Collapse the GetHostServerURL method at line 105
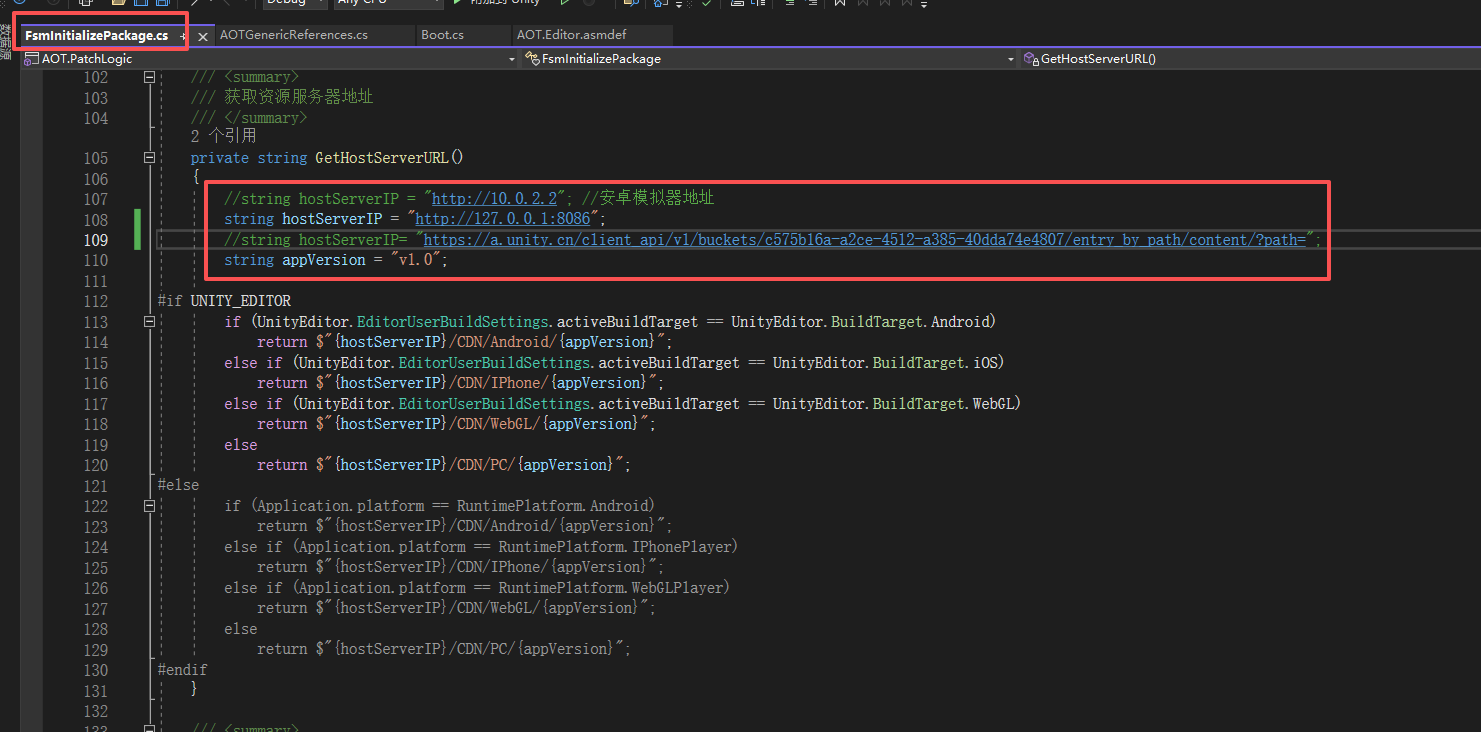Viewport: 1481px width, 732px height. [x=150, y=158]
